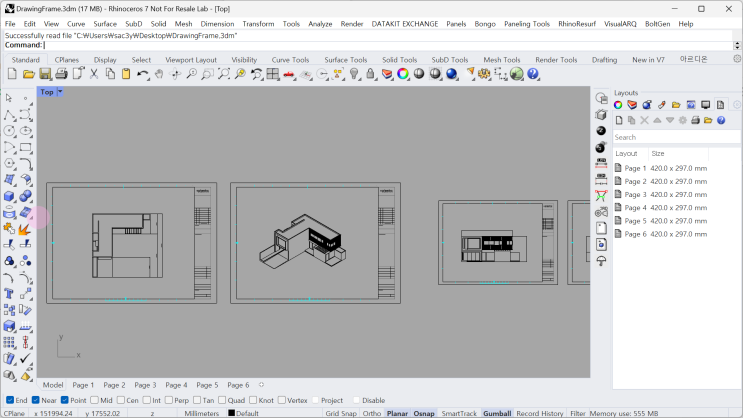This screenshot has height=418, width=743.
Task: Click the red car icon in the toolbar
Action: point(289,74)
